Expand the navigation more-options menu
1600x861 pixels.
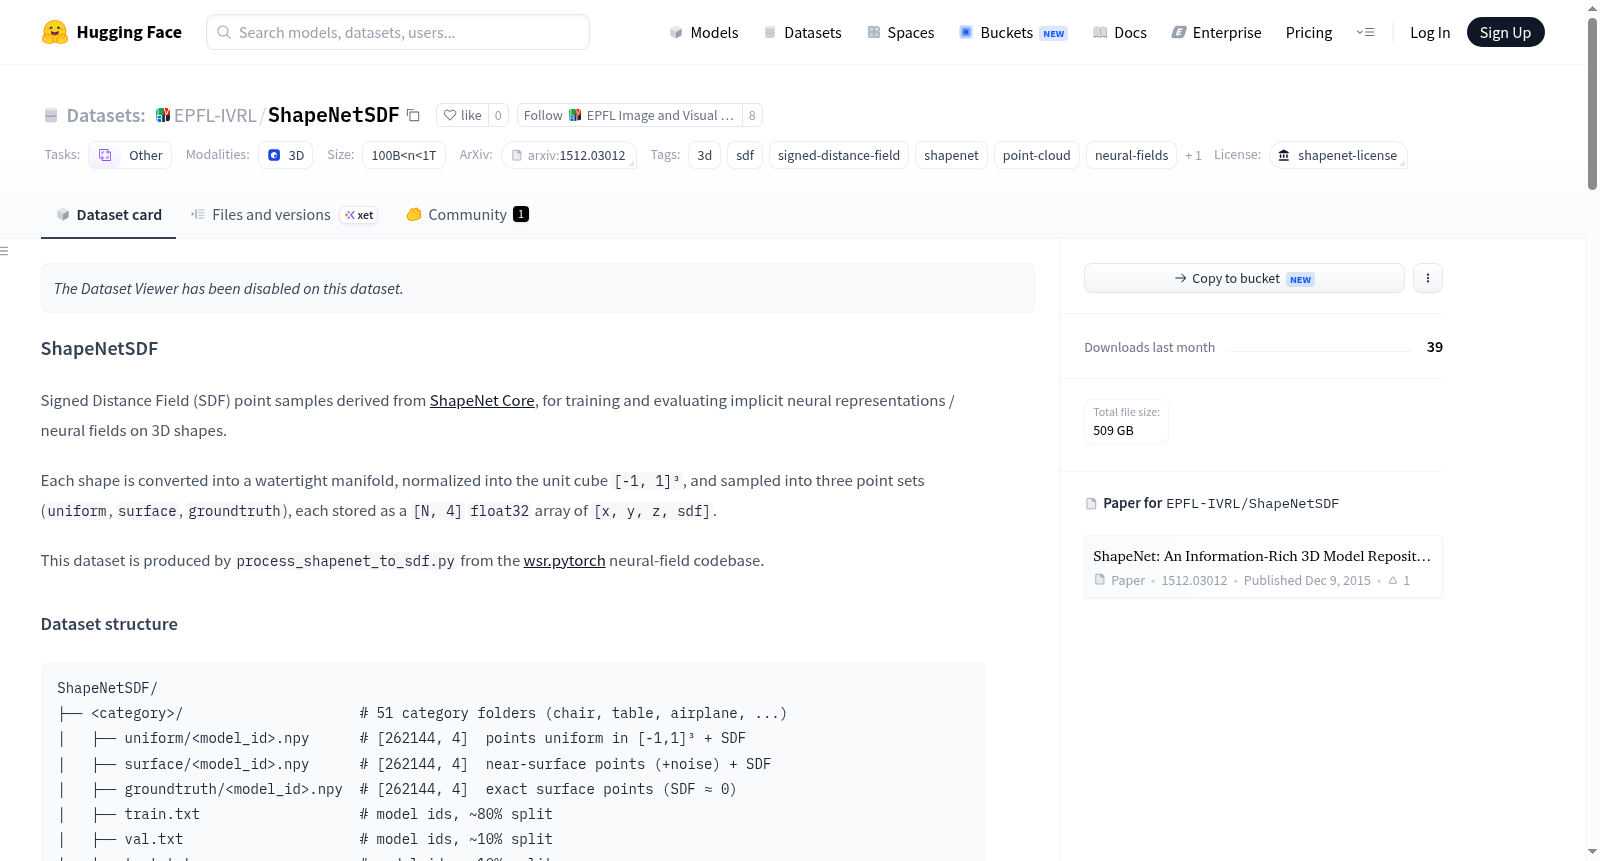pyautogui.click(x=1365, y=32)
